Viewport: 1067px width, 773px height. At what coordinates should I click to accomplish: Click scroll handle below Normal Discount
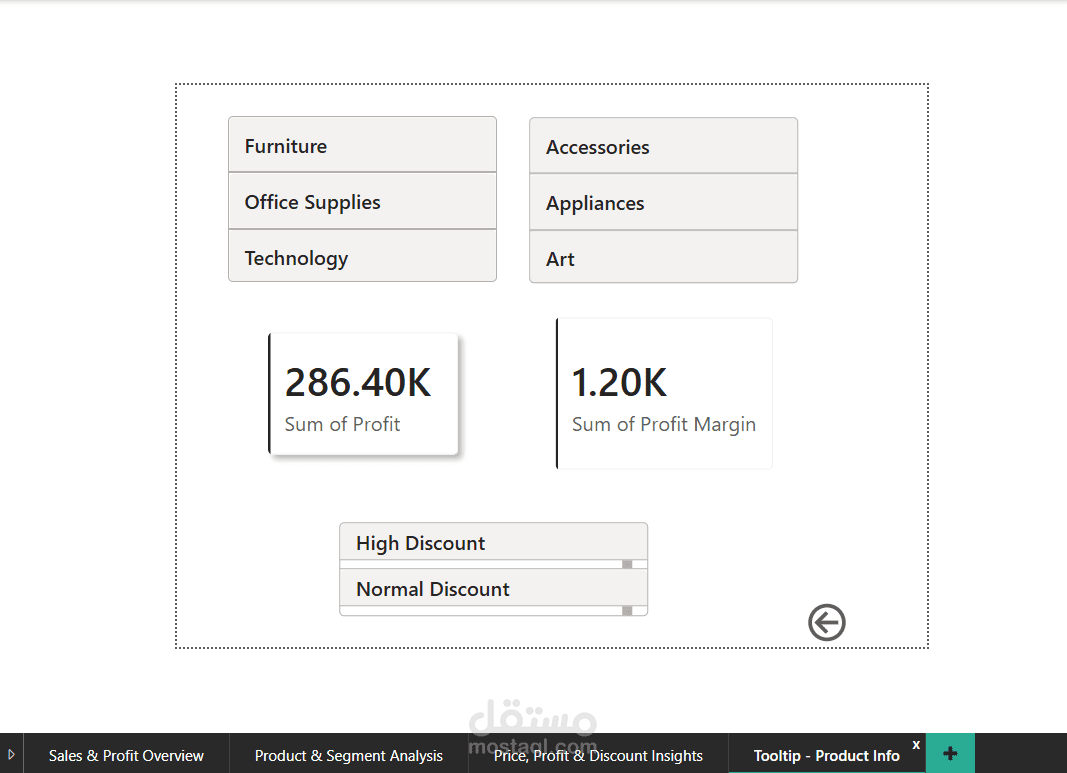pyautogui.click(x=627, y=611)
